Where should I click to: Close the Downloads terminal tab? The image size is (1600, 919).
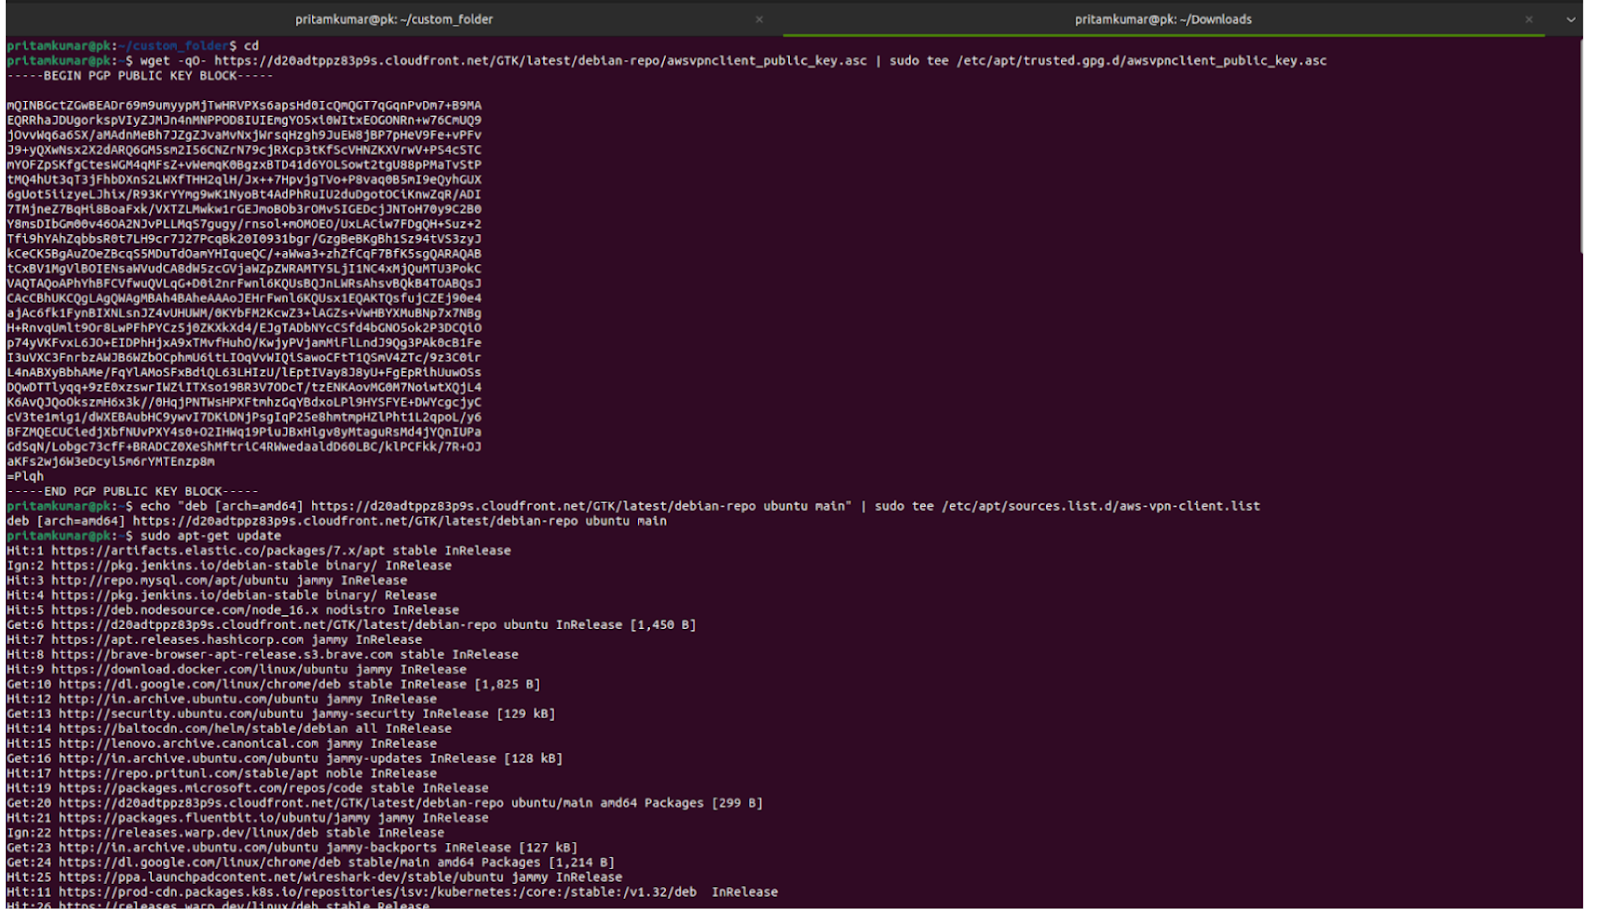pos(1528,19)
